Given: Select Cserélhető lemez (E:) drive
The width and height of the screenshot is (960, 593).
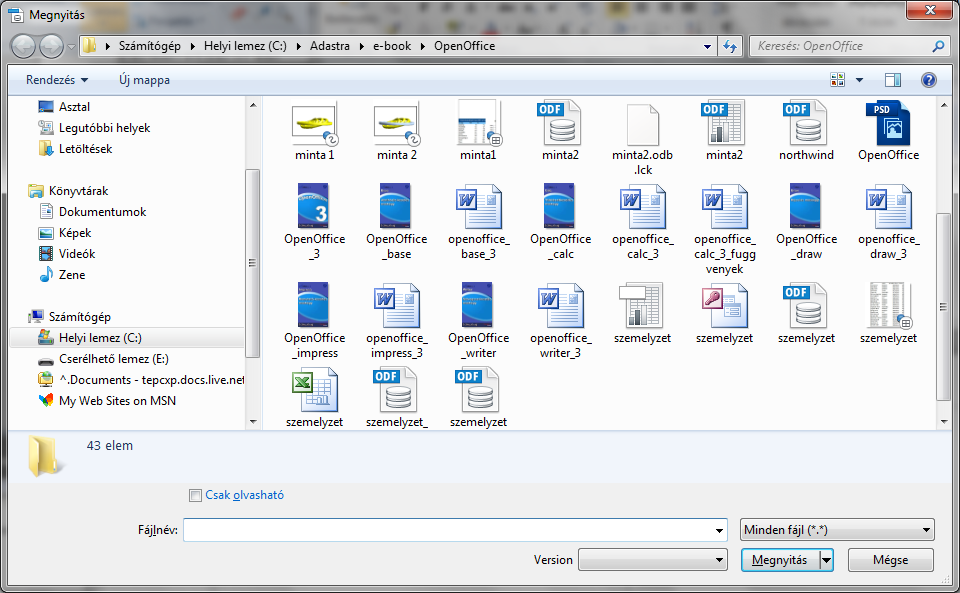Looking at the screenshot, I should point(103,359).
